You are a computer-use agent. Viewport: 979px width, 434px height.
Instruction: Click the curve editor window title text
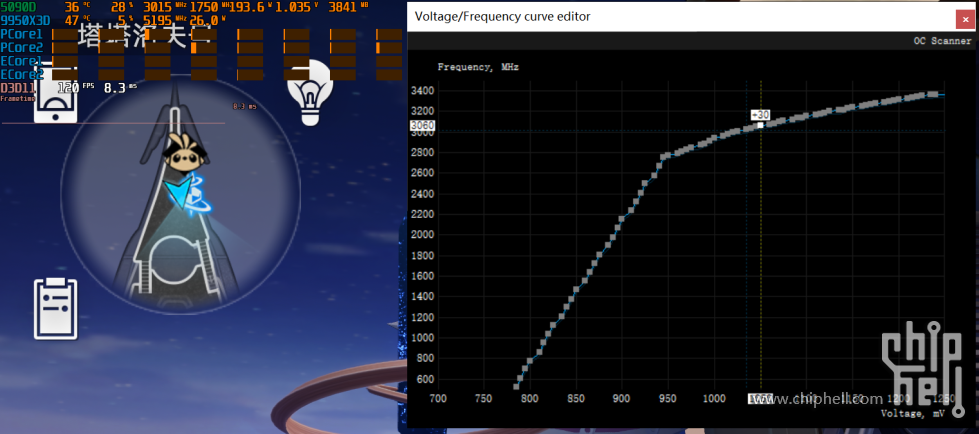point(503,17)
